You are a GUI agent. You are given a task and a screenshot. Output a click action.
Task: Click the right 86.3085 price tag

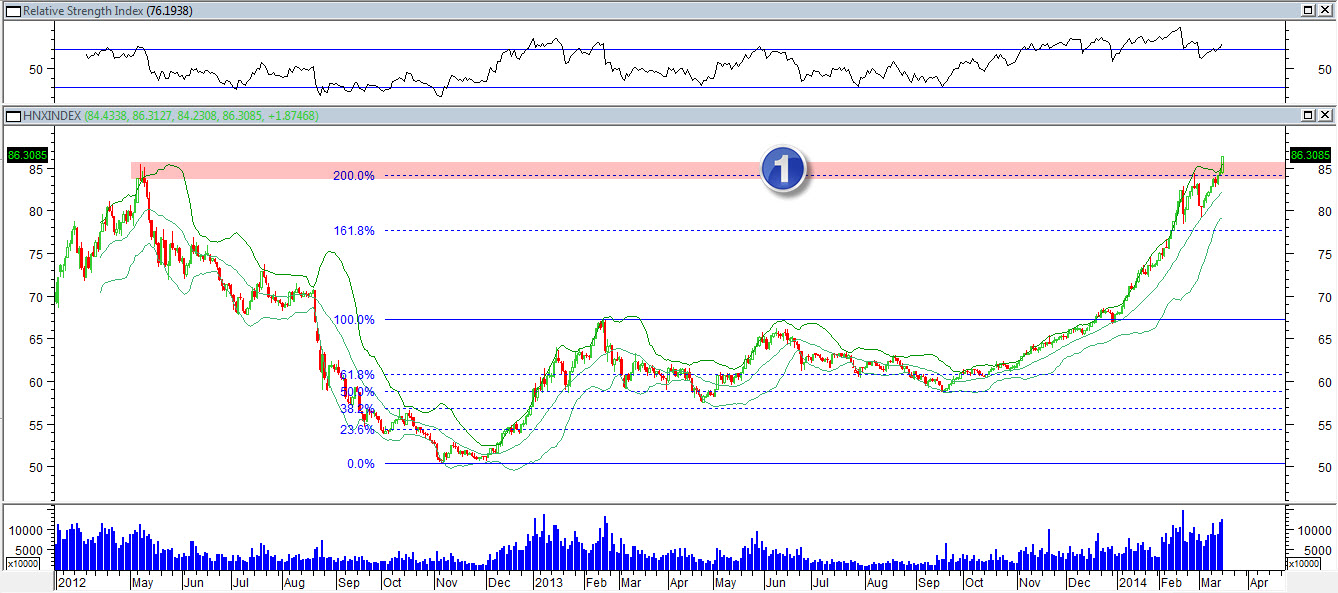tap(1308, 155)
